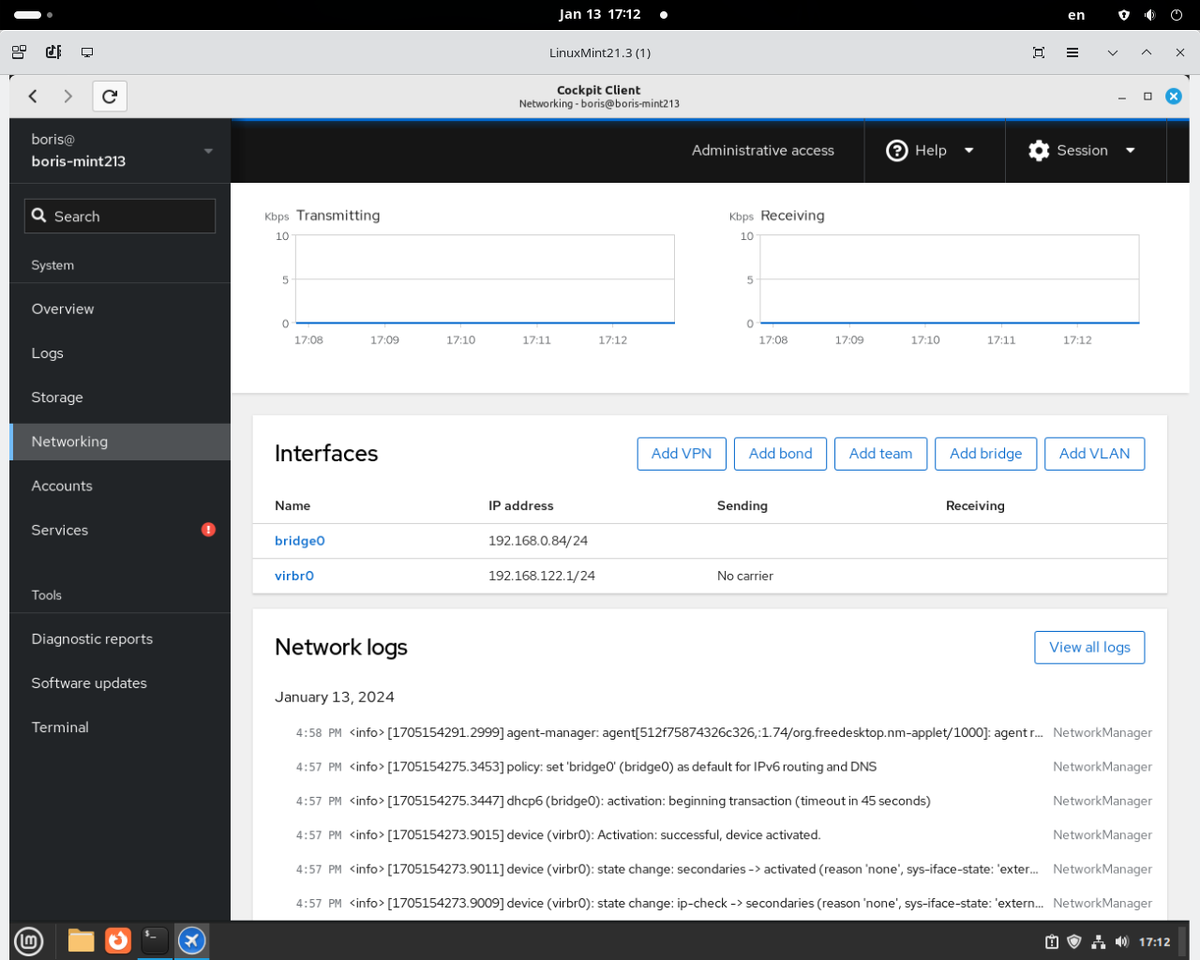This screenshot has width=1200, height=960.
Task: Expand the Session dropdown
Action: click(1129, 150)
